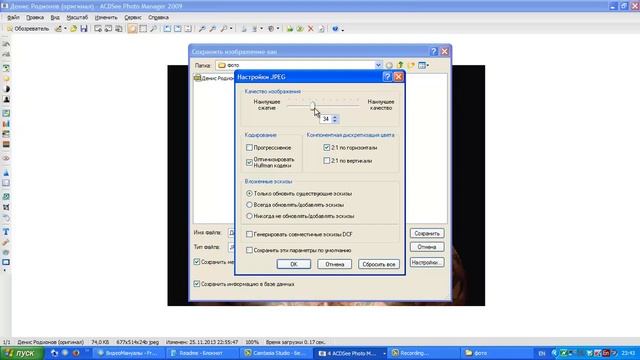The image size is (640, 360).
Task: Select Никогда не обновлять/добавлять эскизы radio button
Action: [249, 216]
